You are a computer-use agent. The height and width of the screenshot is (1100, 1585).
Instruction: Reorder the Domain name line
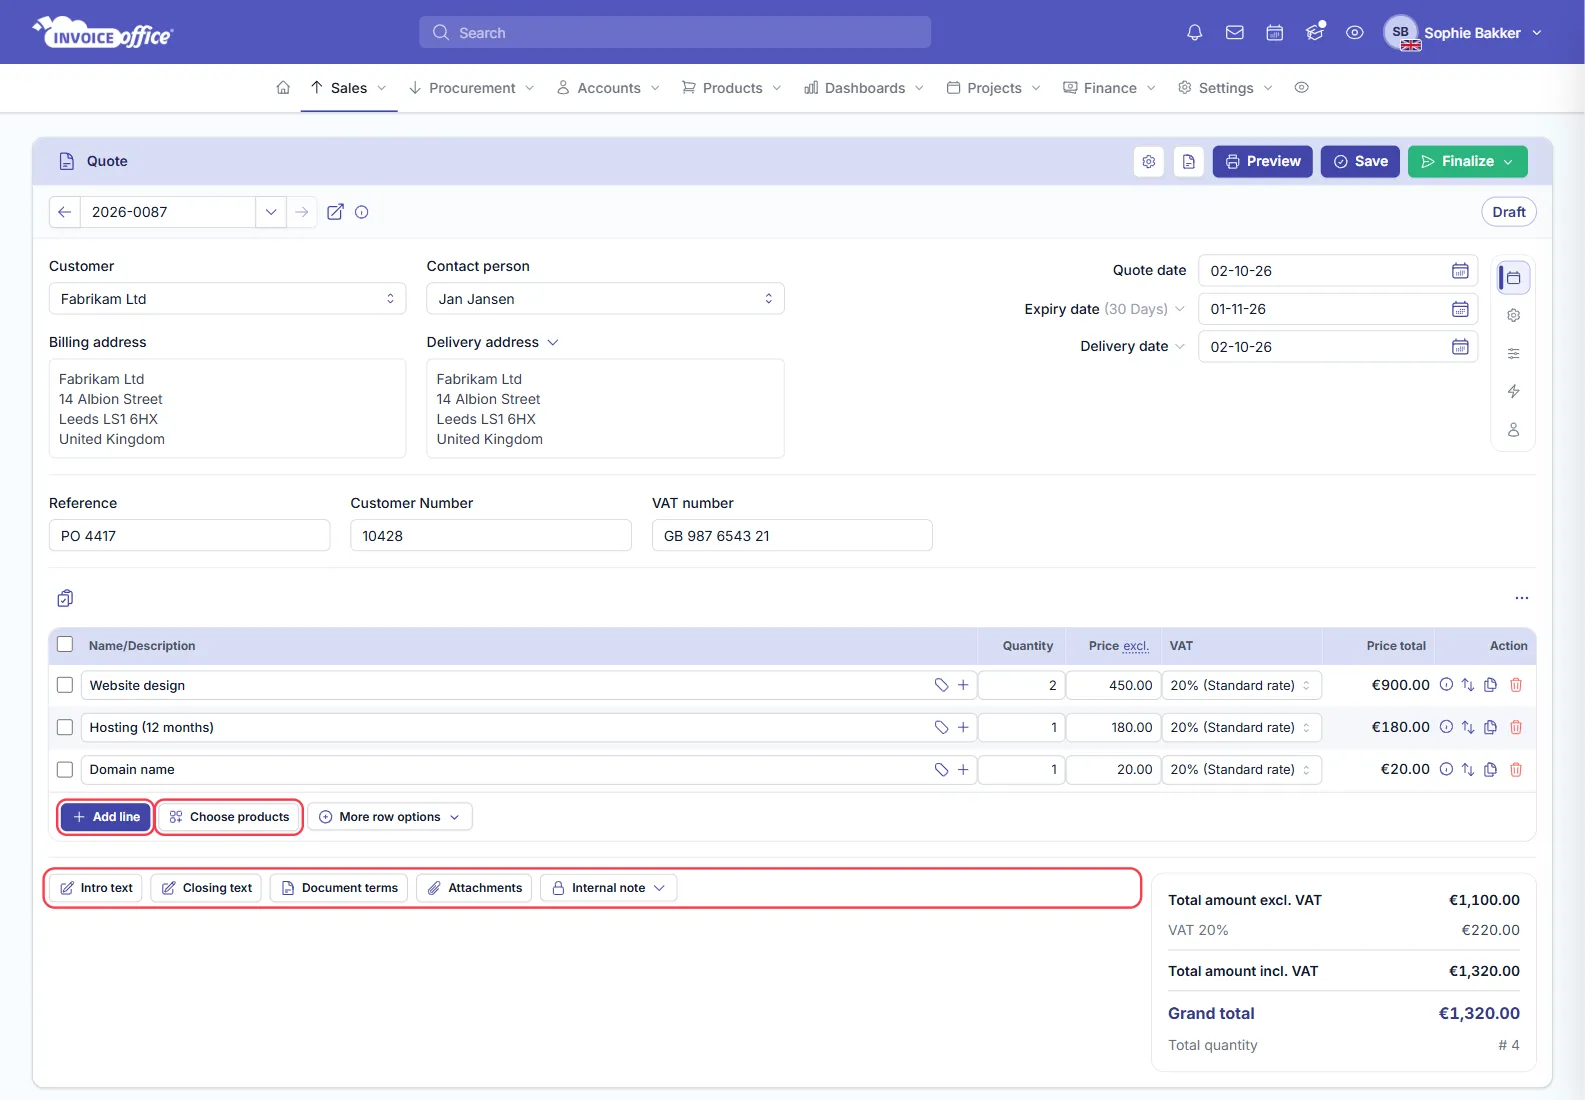pyautogui.click(x=1468, y=769)
